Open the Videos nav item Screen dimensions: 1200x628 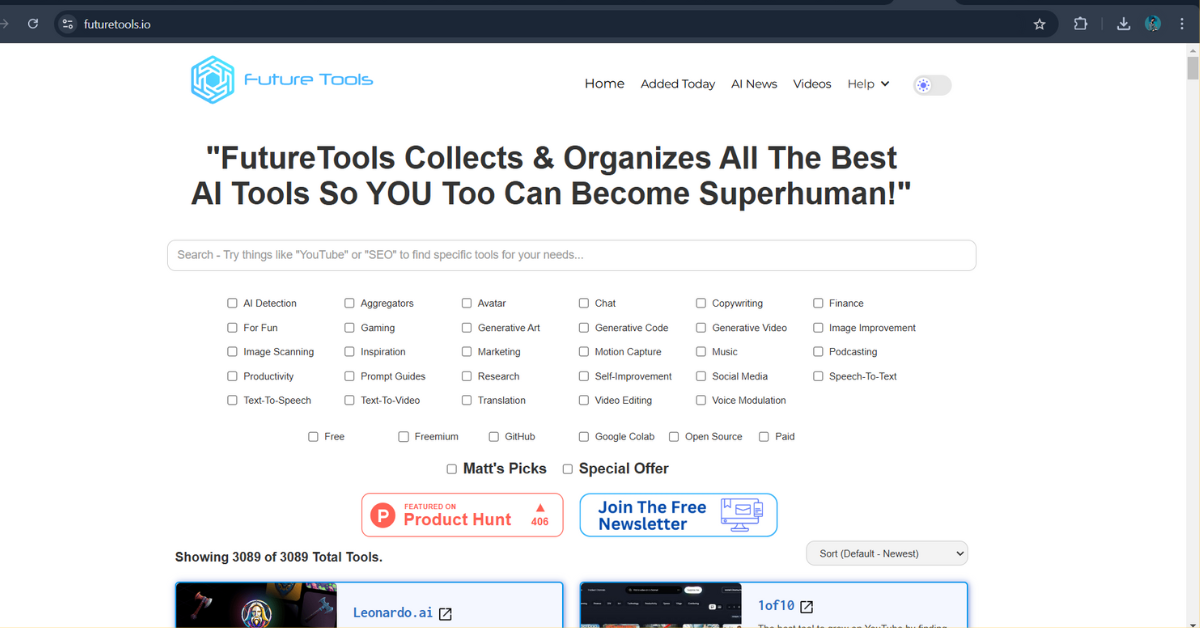tap(812, 84)
